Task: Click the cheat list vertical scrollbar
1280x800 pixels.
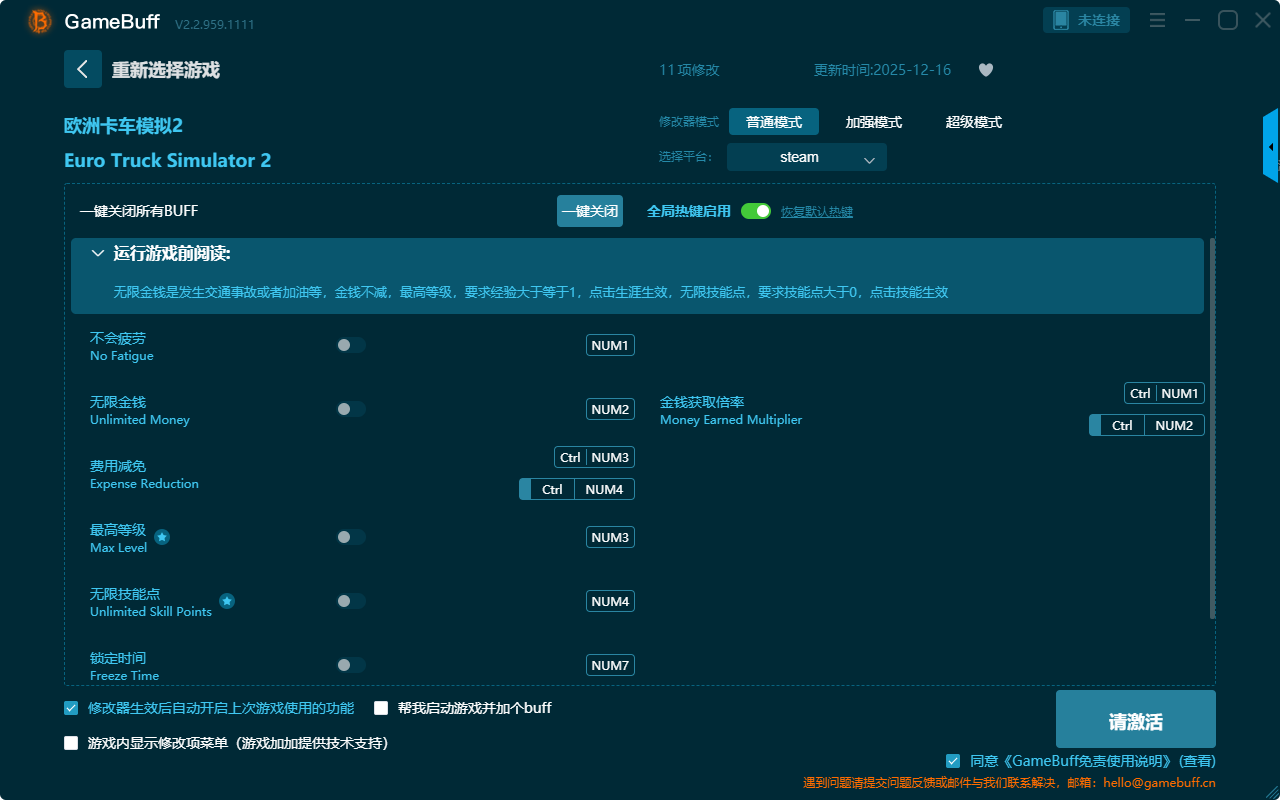Action: point(1212,428)
